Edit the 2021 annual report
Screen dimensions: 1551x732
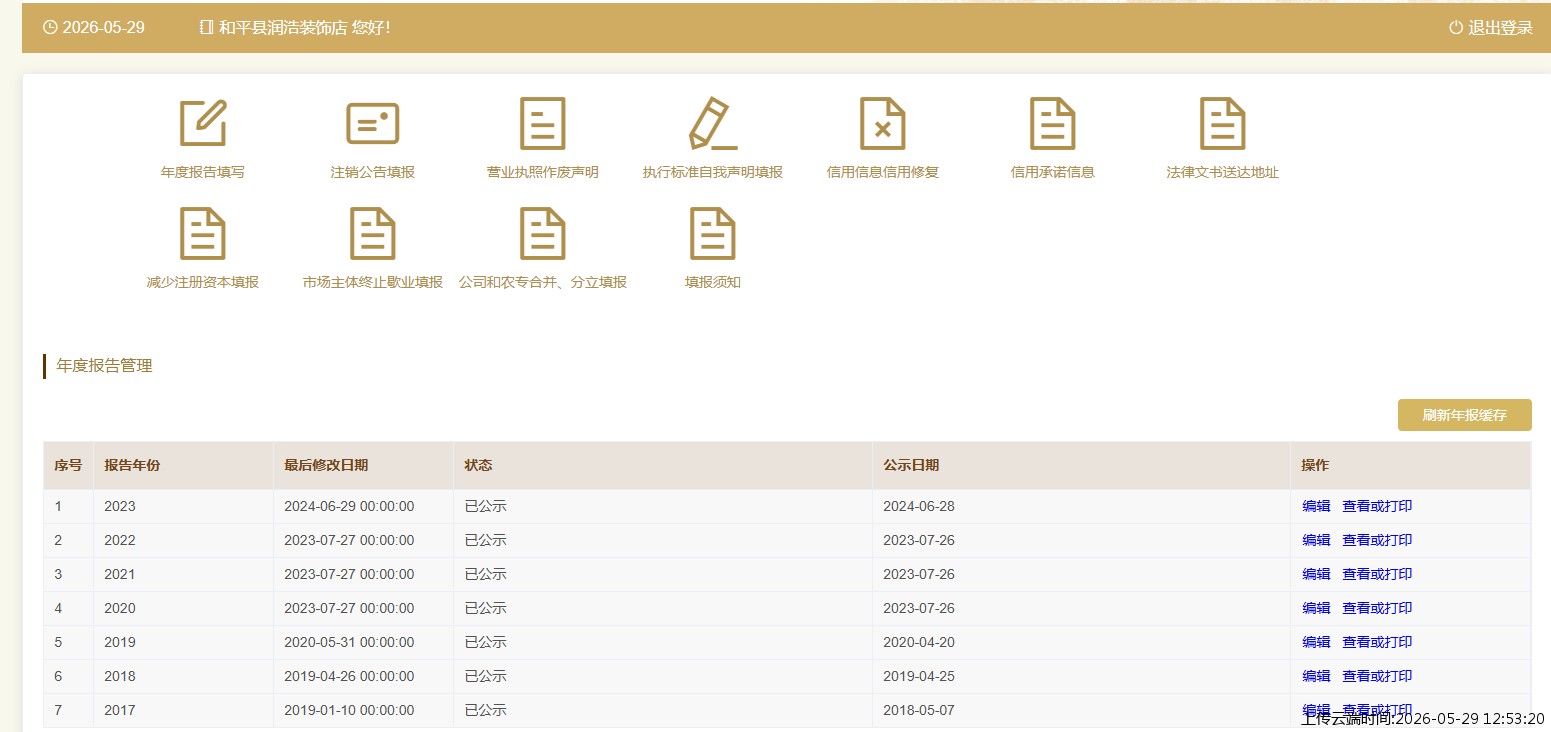(1316, 574)
